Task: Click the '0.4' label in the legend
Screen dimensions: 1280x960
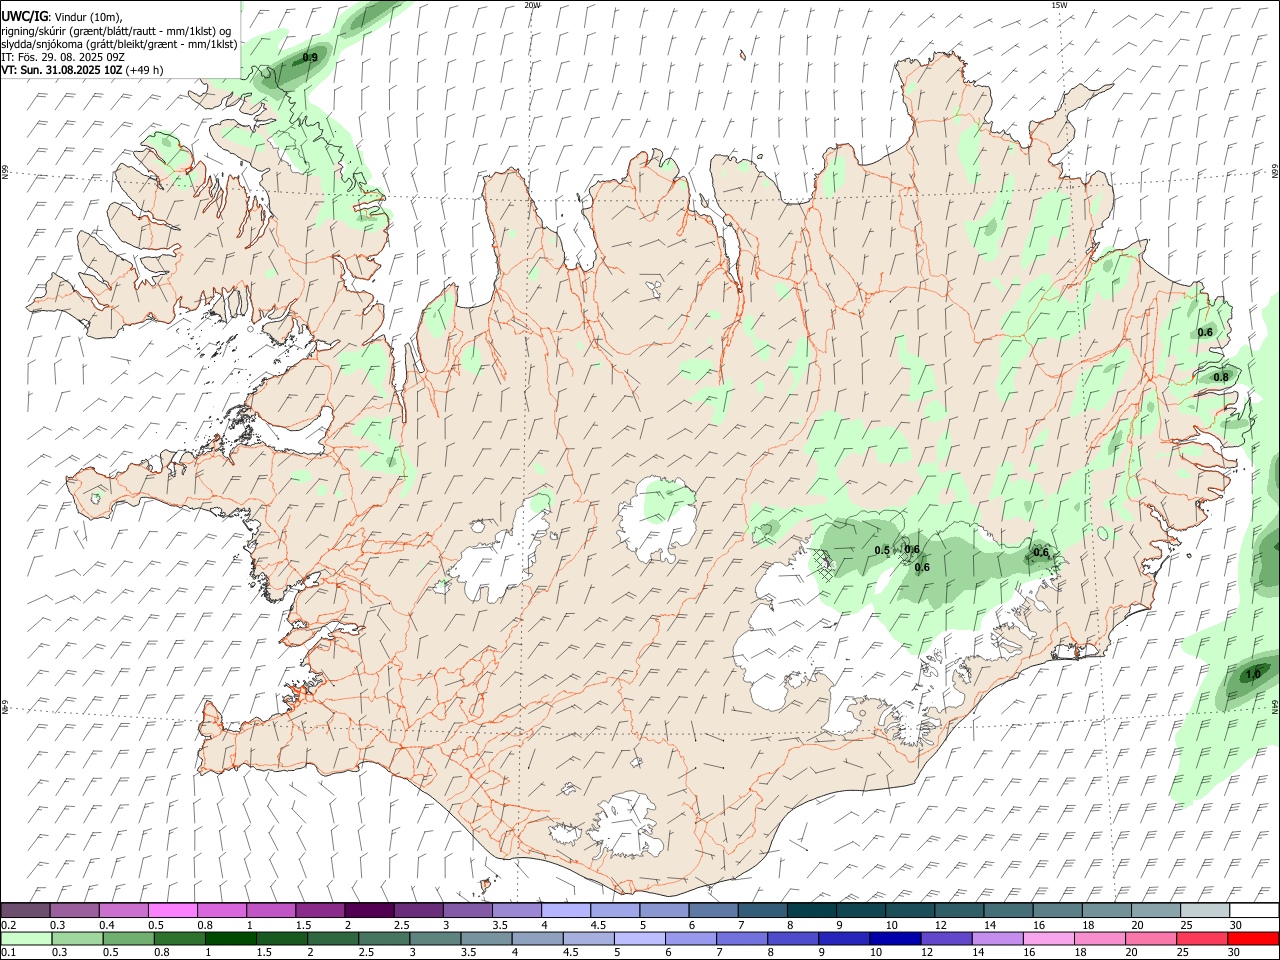Action: pyautogui.click(x=107, y=925)
